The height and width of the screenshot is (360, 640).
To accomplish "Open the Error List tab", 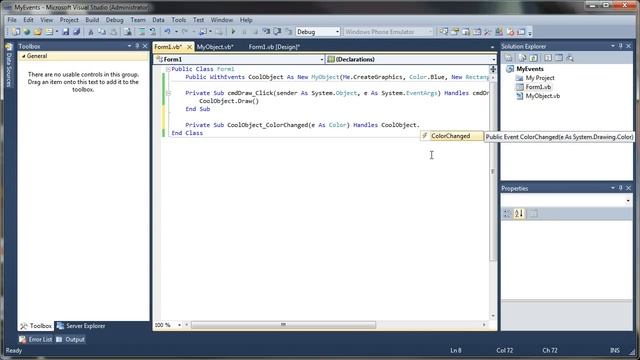I will click(36, 339).
